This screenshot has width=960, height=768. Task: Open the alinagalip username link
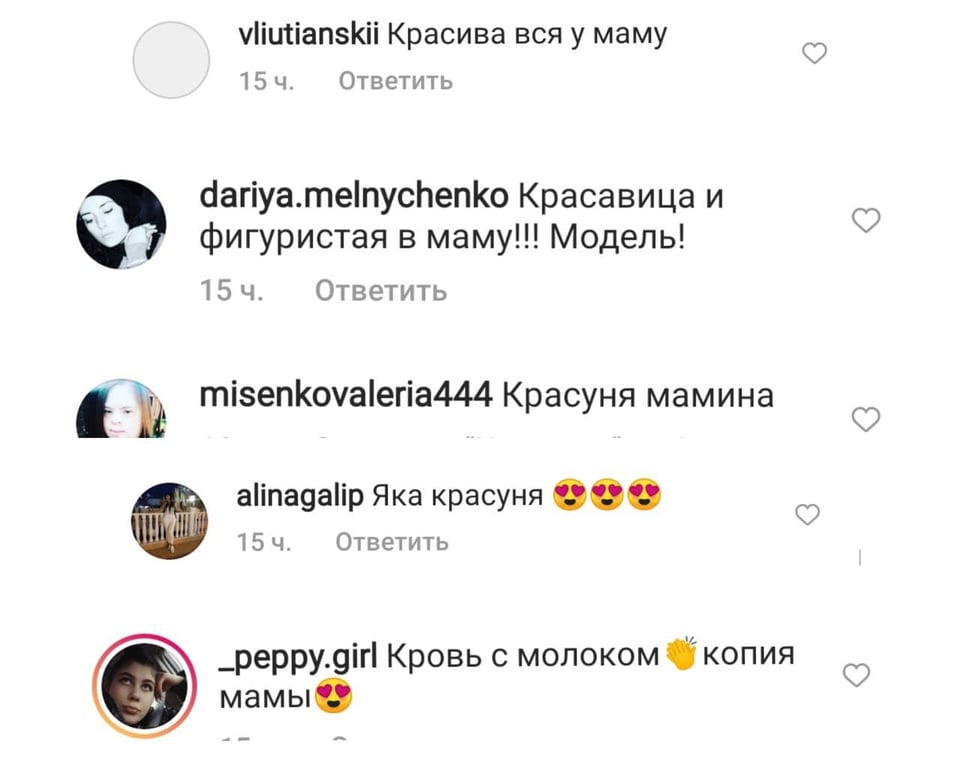pyautogui.click(x=300, y=496)
